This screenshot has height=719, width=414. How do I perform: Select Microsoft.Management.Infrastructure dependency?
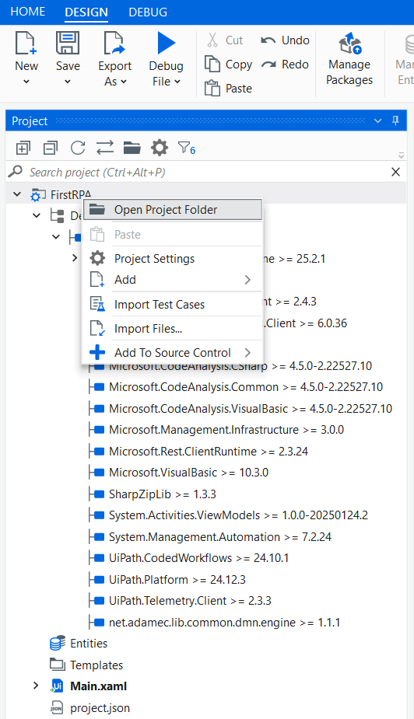pos(226,430)
